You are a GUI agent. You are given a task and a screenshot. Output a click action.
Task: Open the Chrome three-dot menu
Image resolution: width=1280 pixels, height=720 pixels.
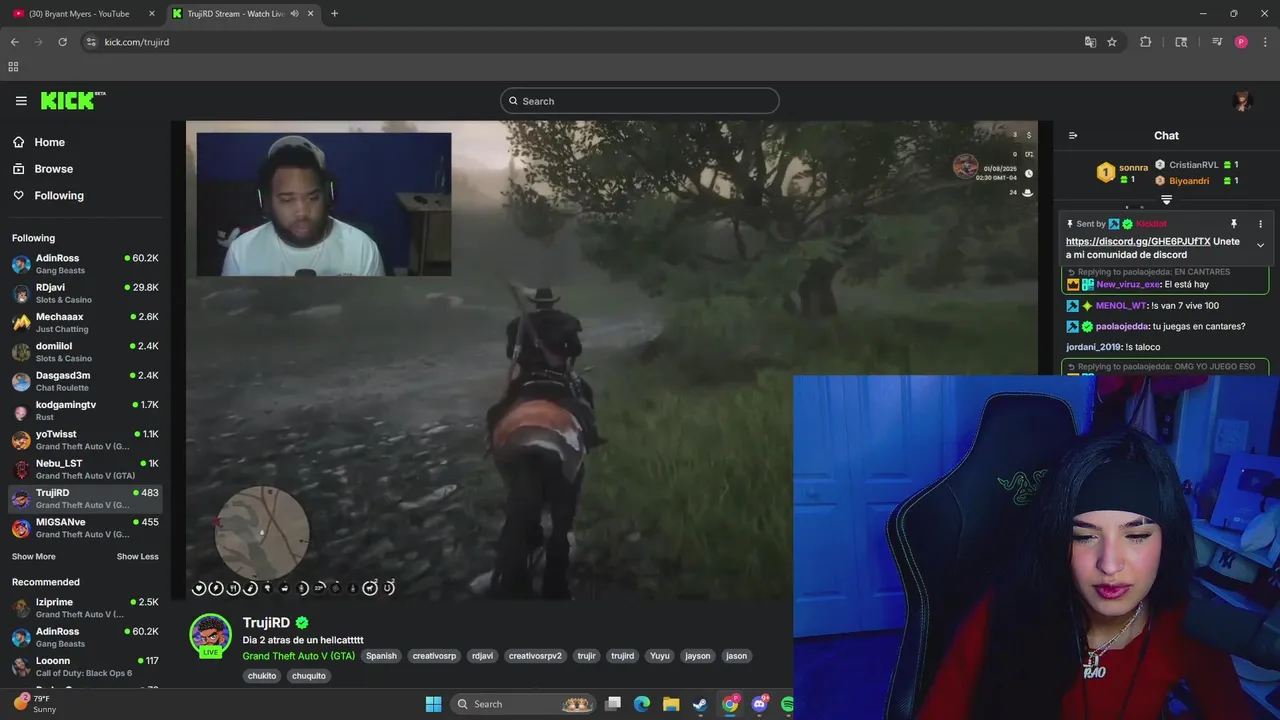click(x=1266, y=42)
